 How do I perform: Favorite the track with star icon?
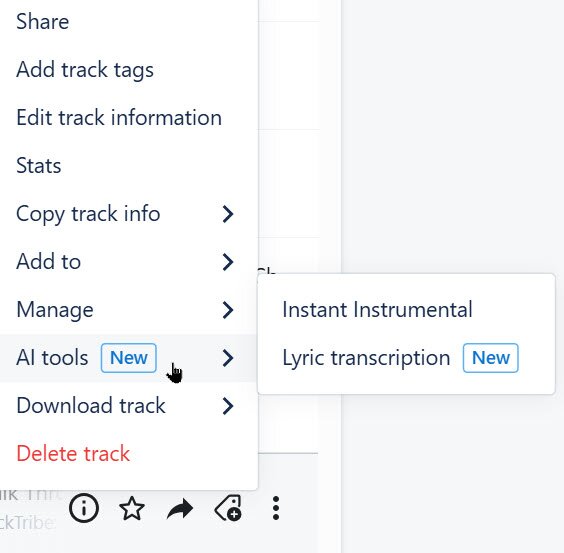coord(132,508)
